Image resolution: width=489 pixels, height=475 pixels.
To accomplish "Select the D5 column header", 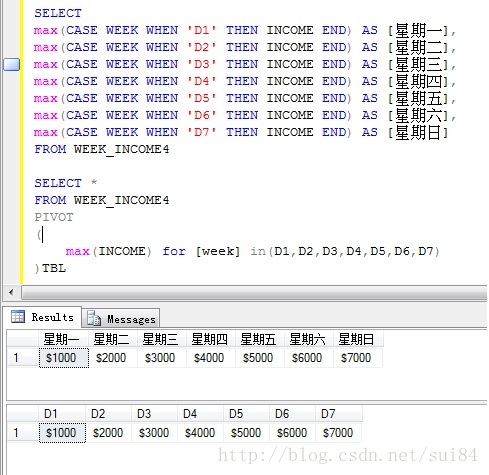I will pyautogui.click(x=246, y=414).
